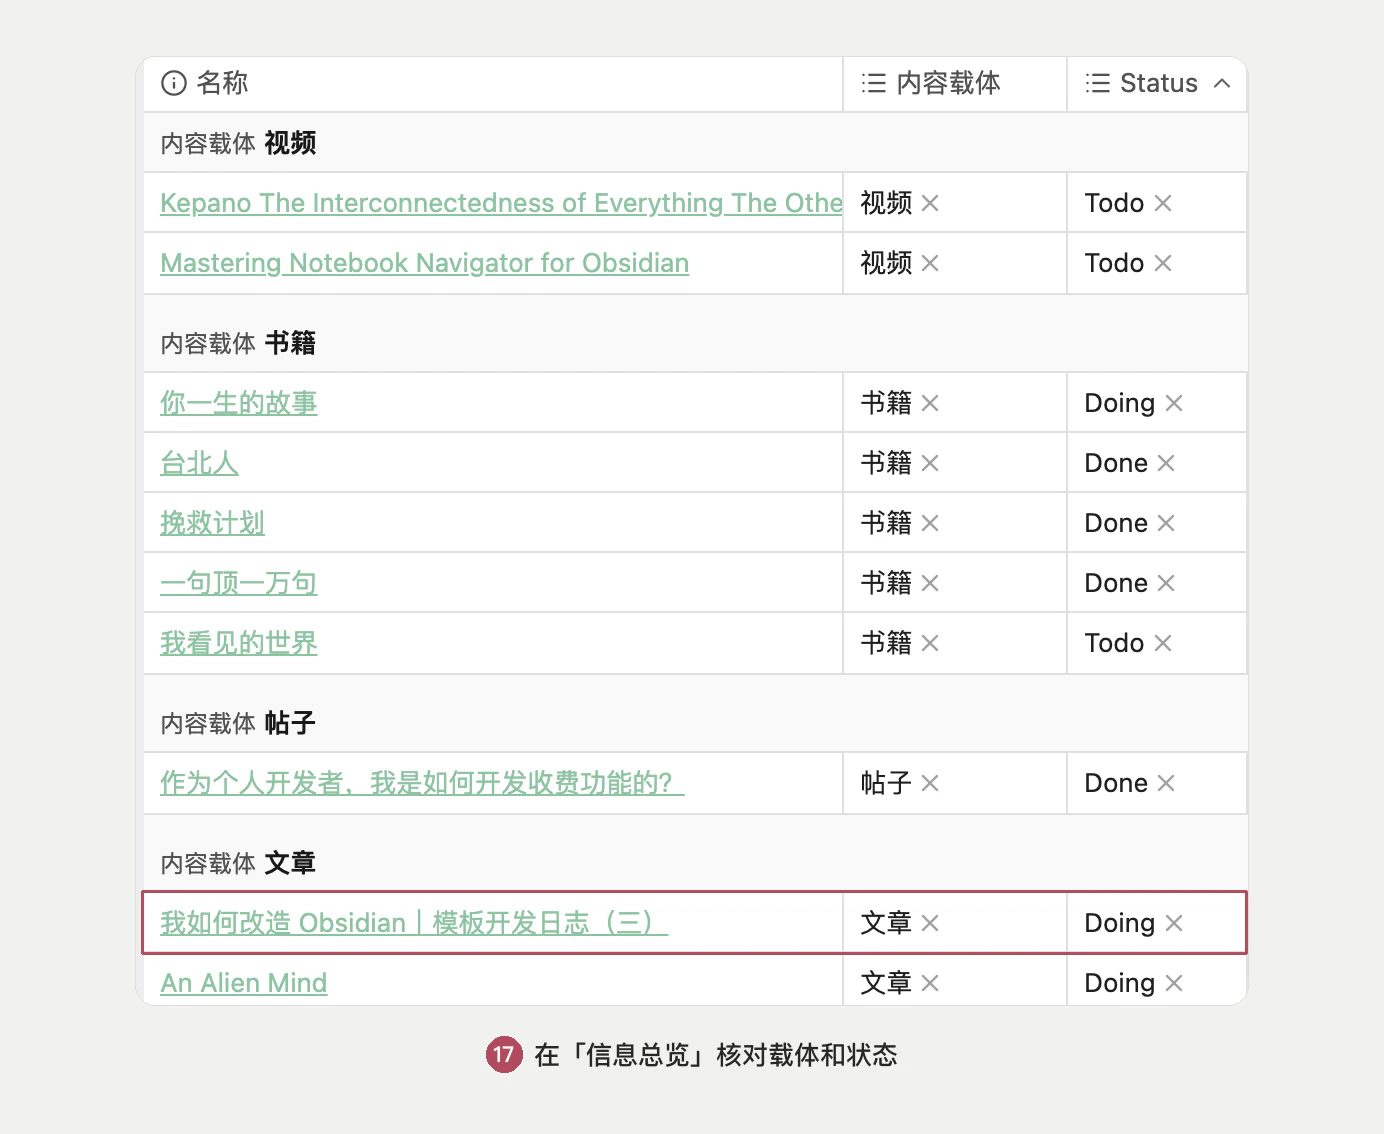Open the 你一生的故事 note link
The height and width of the screenshot is (1134, 1384).
pyautogui.click(x=239, y=403)
